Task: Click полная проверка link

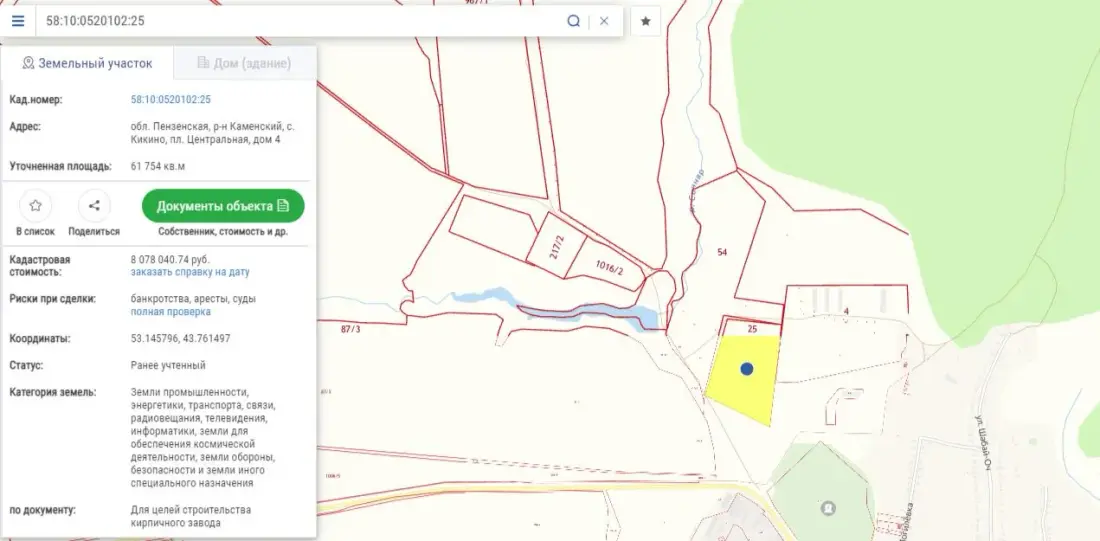Action: coord(170,312)
